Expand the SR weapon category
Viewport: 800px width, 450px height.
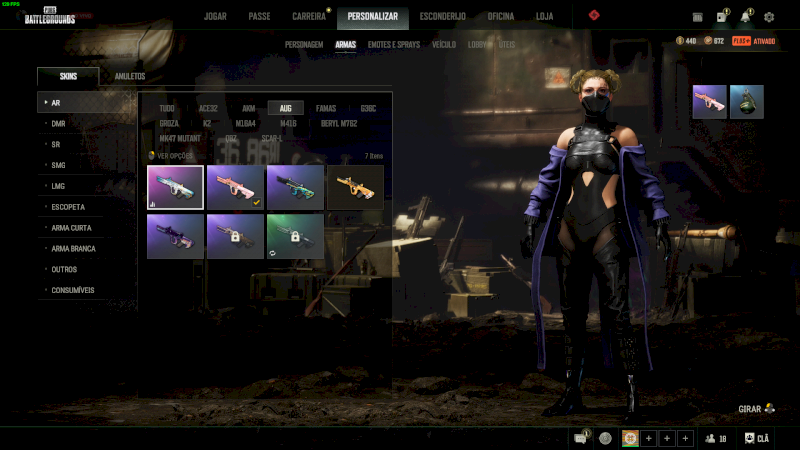pyautogui.click(x=87, y=144)
